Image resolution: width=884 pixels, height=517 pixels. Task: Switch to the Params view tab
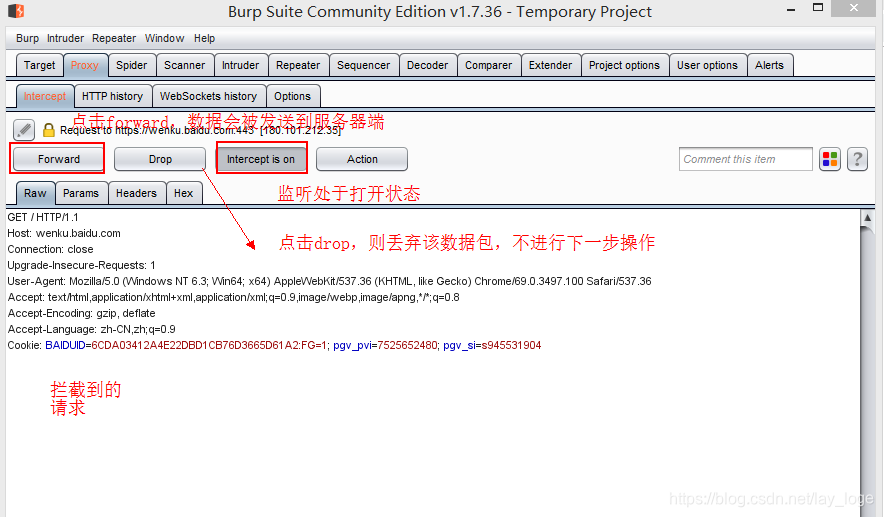[81, 193]
